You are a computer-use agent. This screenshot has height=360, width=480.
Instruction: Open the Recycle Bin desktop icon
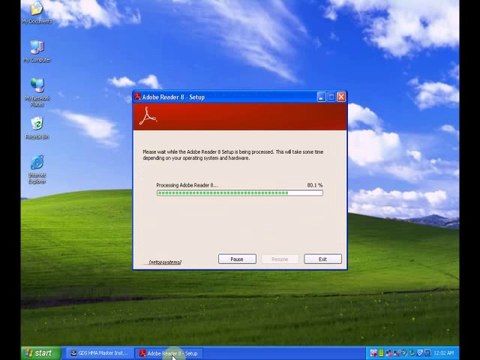(37, 128)
